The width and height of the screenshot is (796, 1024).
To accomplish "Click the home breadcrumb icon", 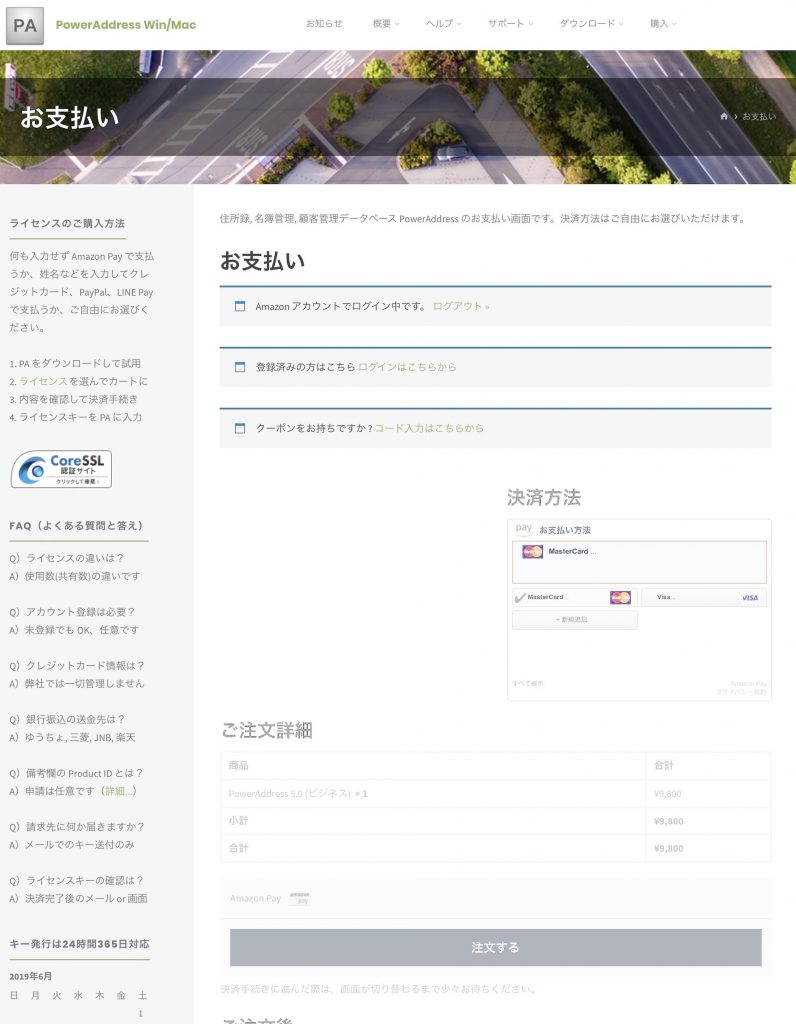I will [724, 116].
